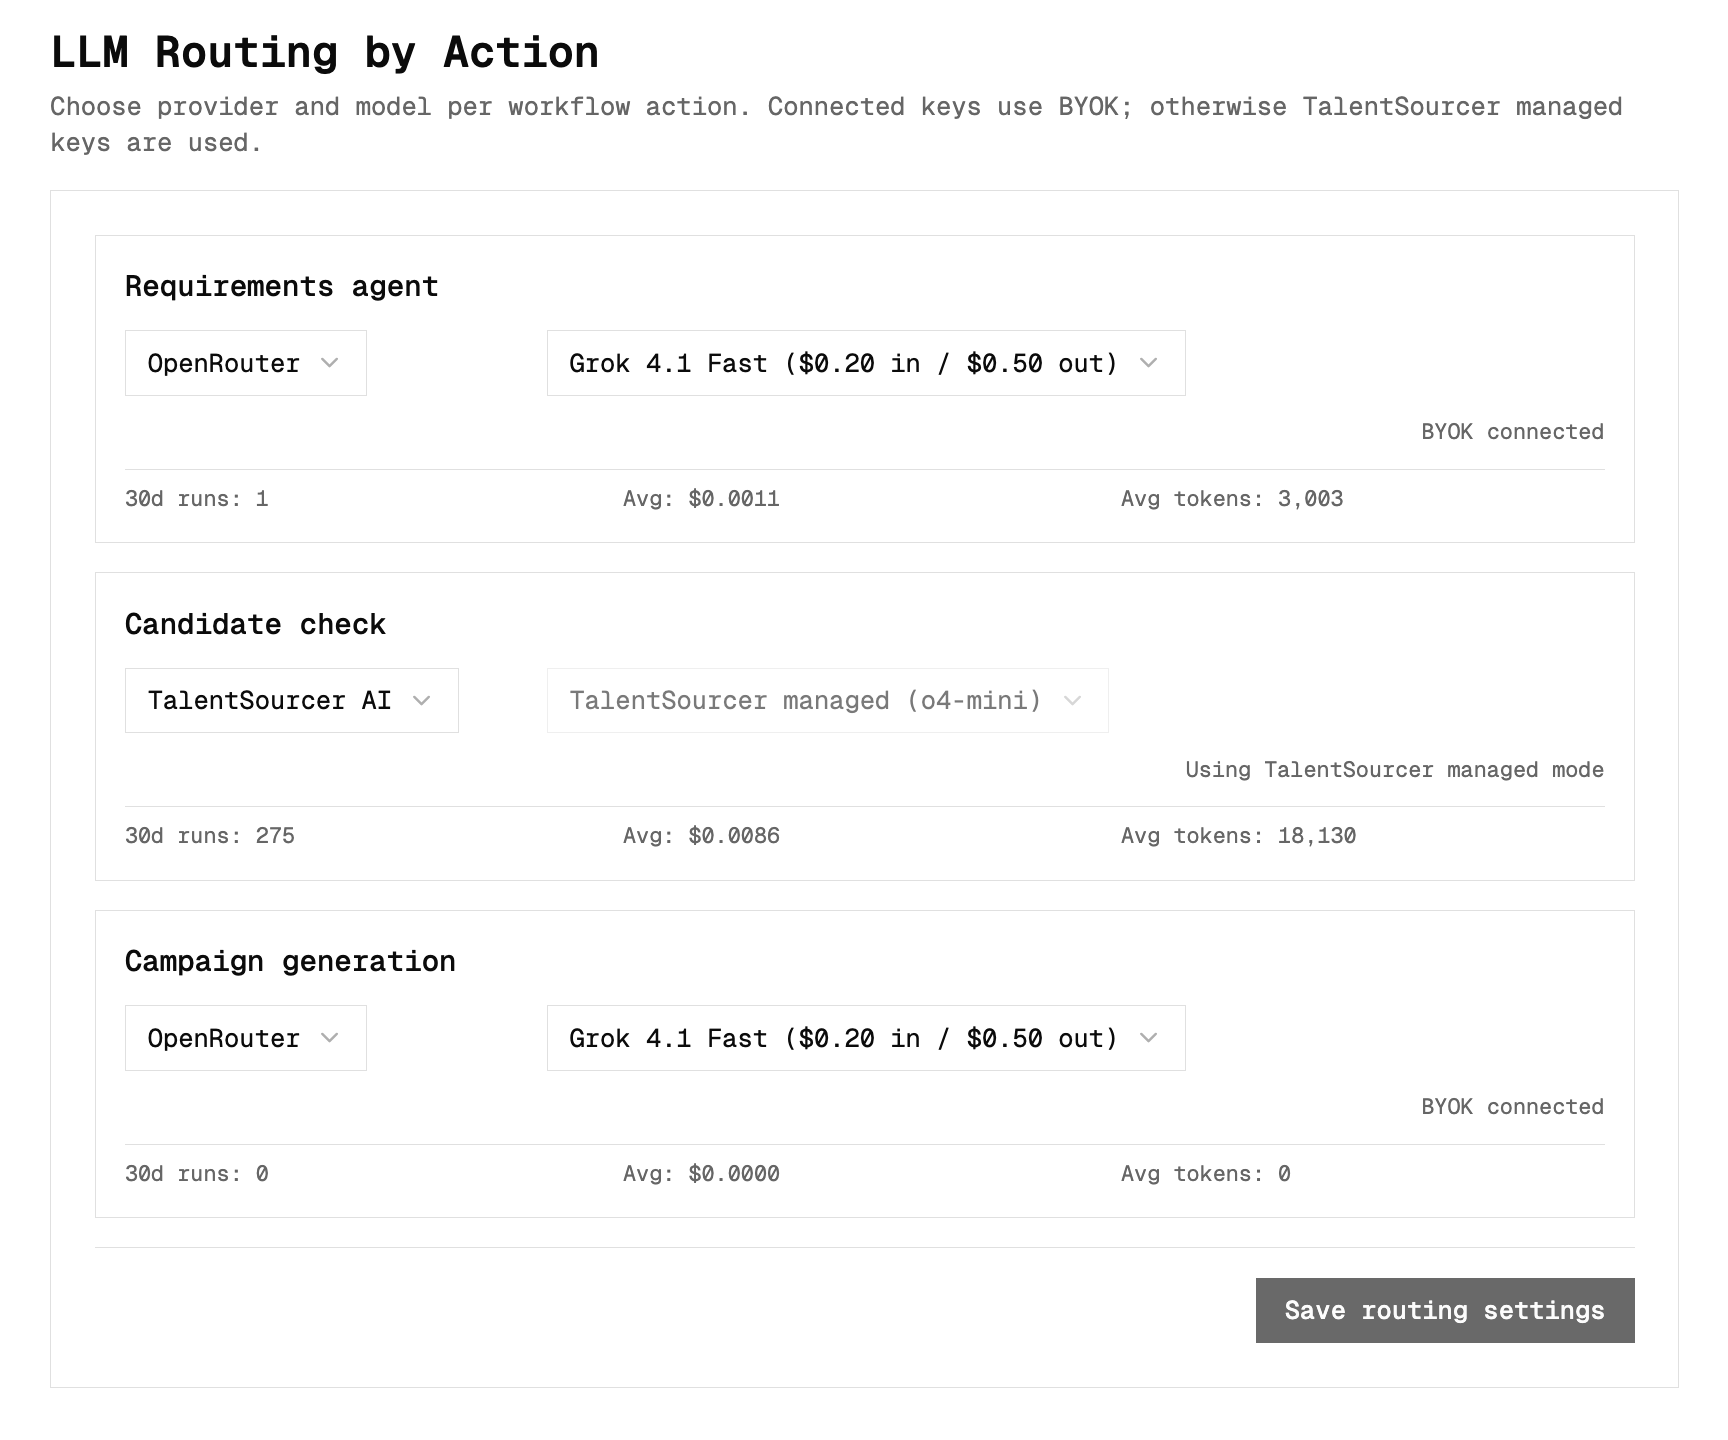Click the Avg tokens: 18,130 stat
Viewport: 1728px width, 1440px height.
pos(1238,836)
